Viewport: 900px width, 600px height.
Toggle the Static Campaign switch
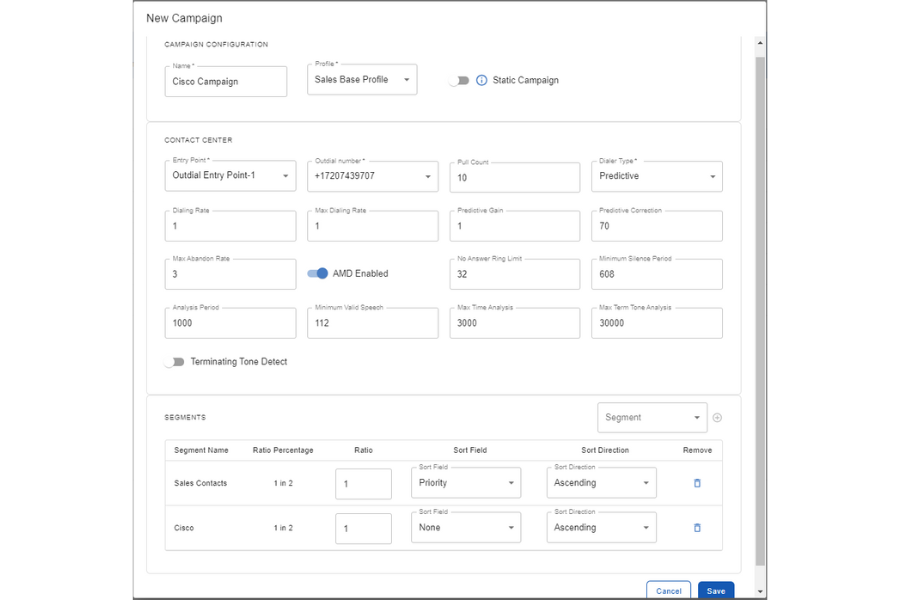point(459,81)
